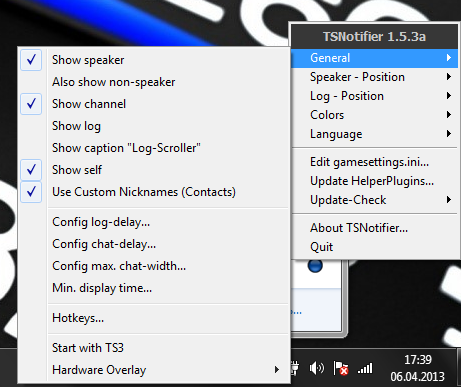Choose Edit gamesettings.ini

(x=374, y=162)
